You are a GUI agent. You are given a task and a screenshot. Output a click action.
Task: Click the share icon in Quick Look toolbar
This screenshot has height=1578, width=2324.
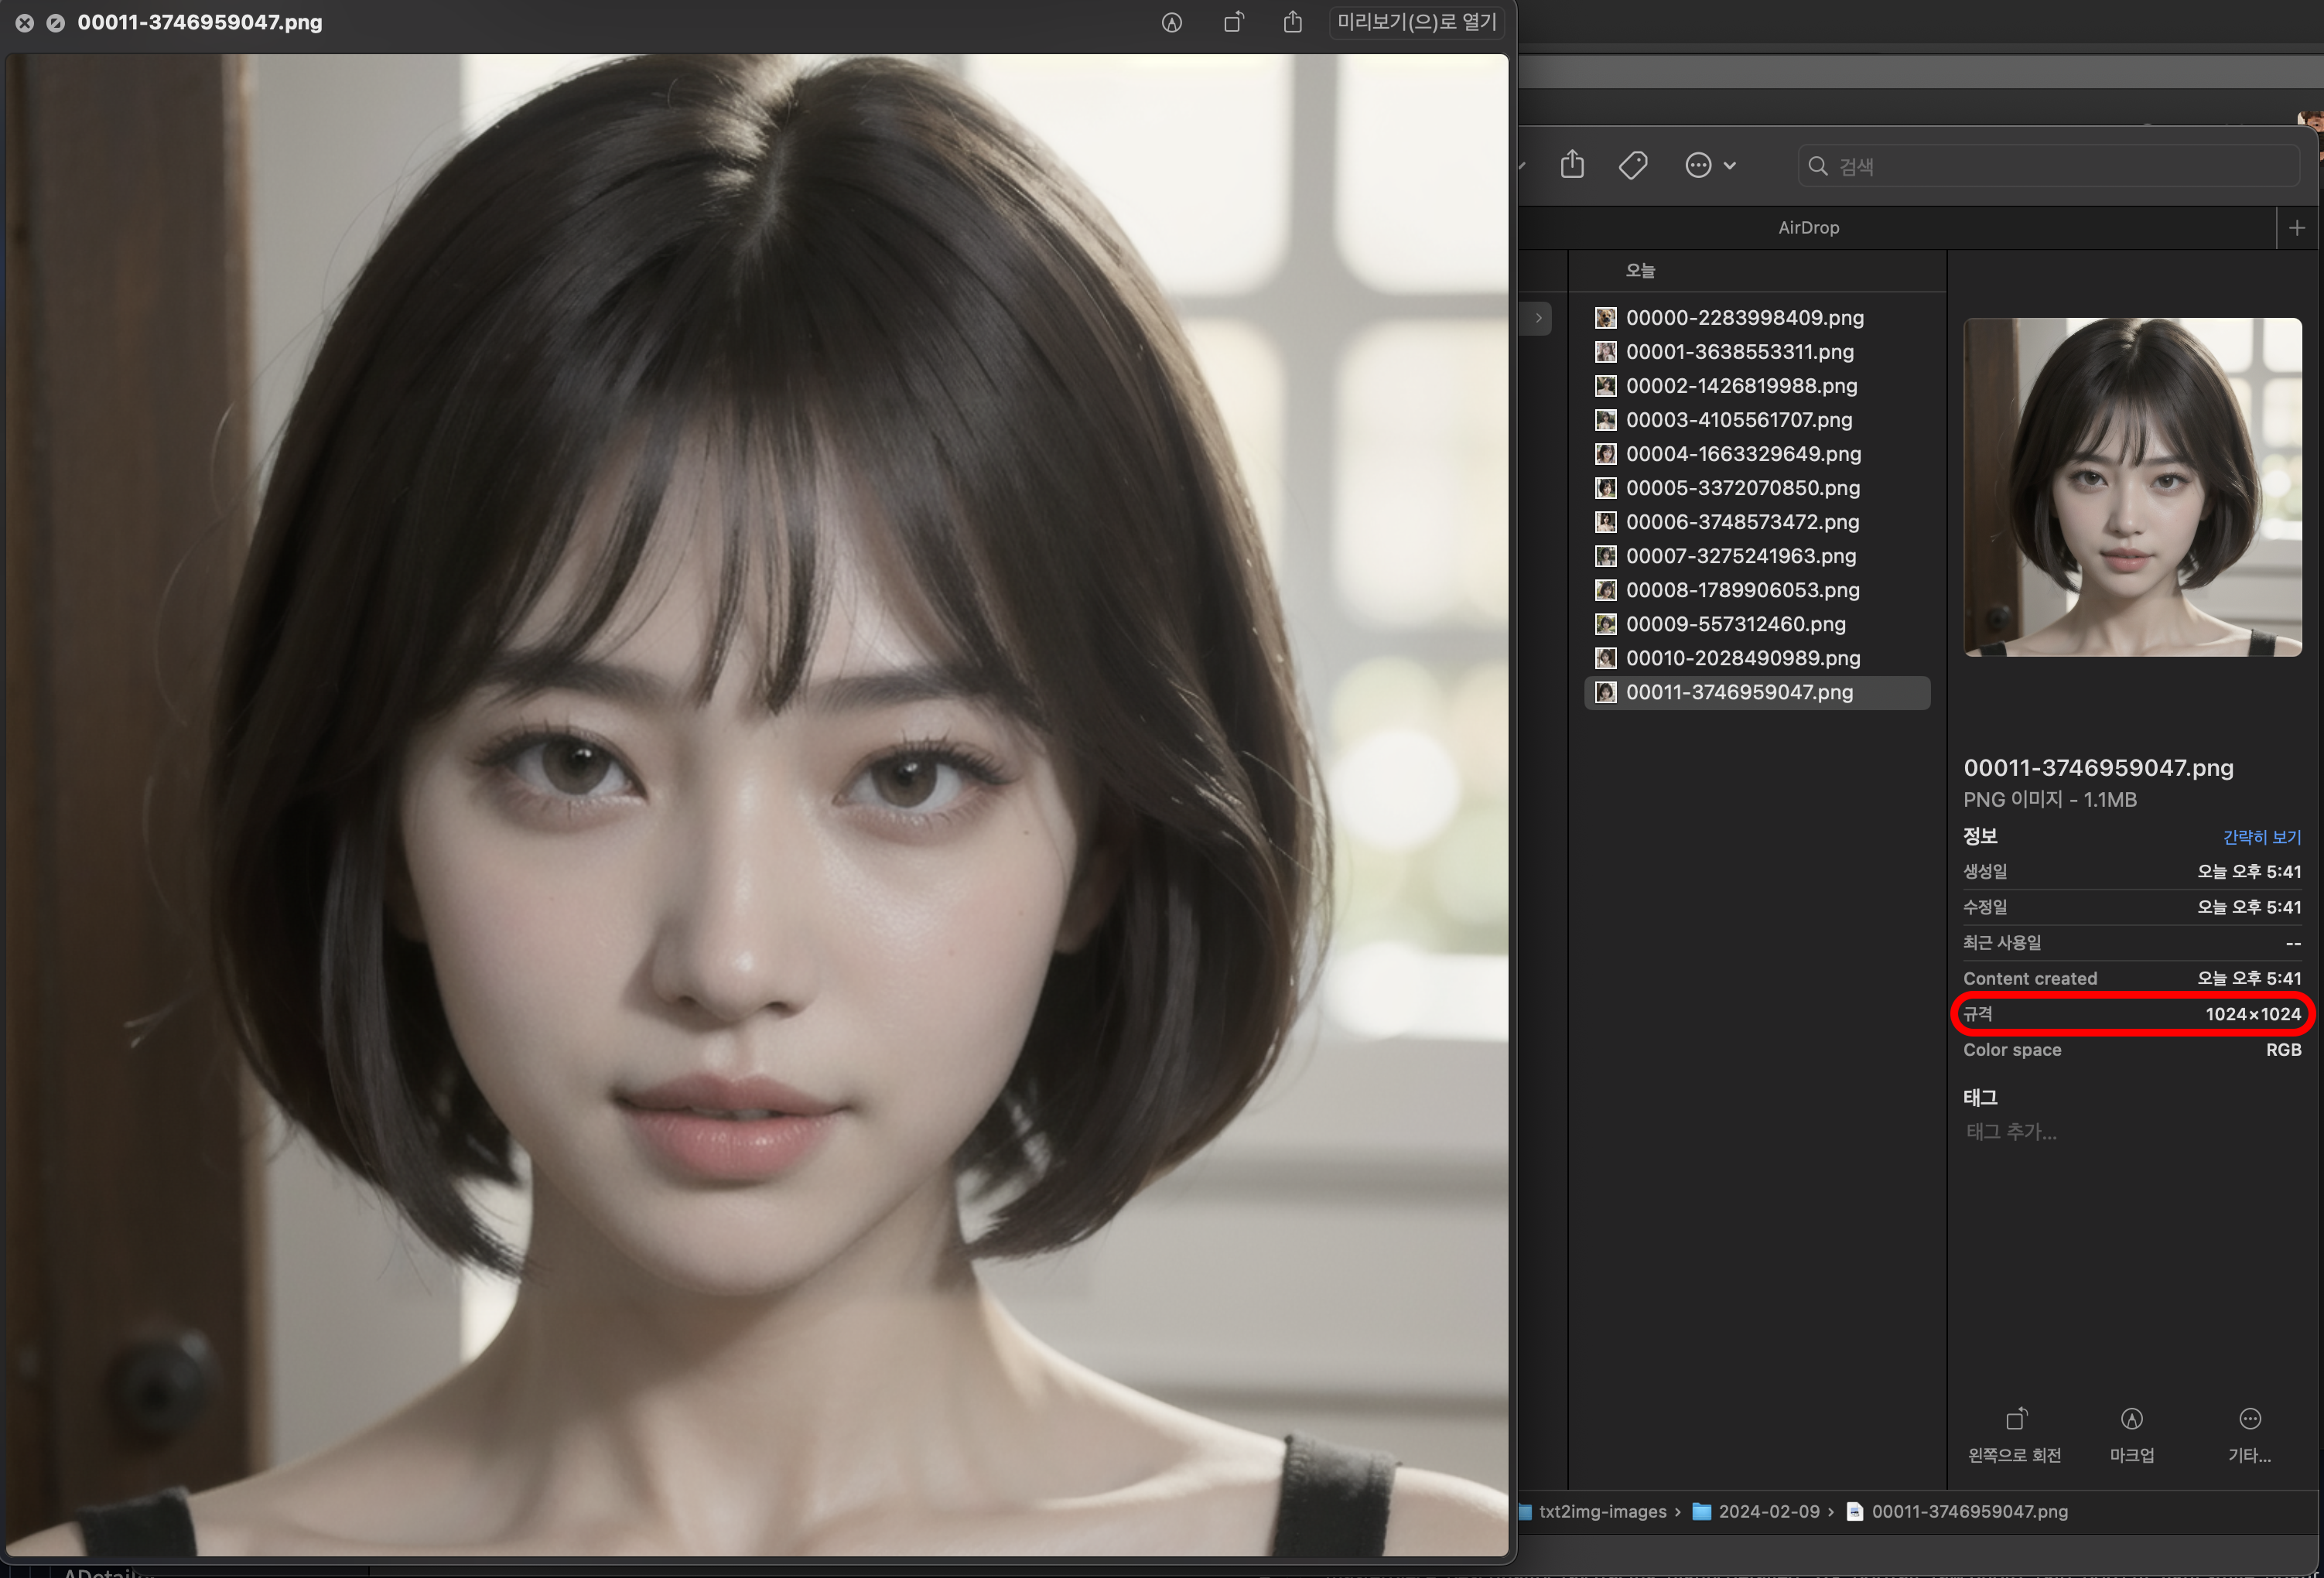pos(1293,22)
